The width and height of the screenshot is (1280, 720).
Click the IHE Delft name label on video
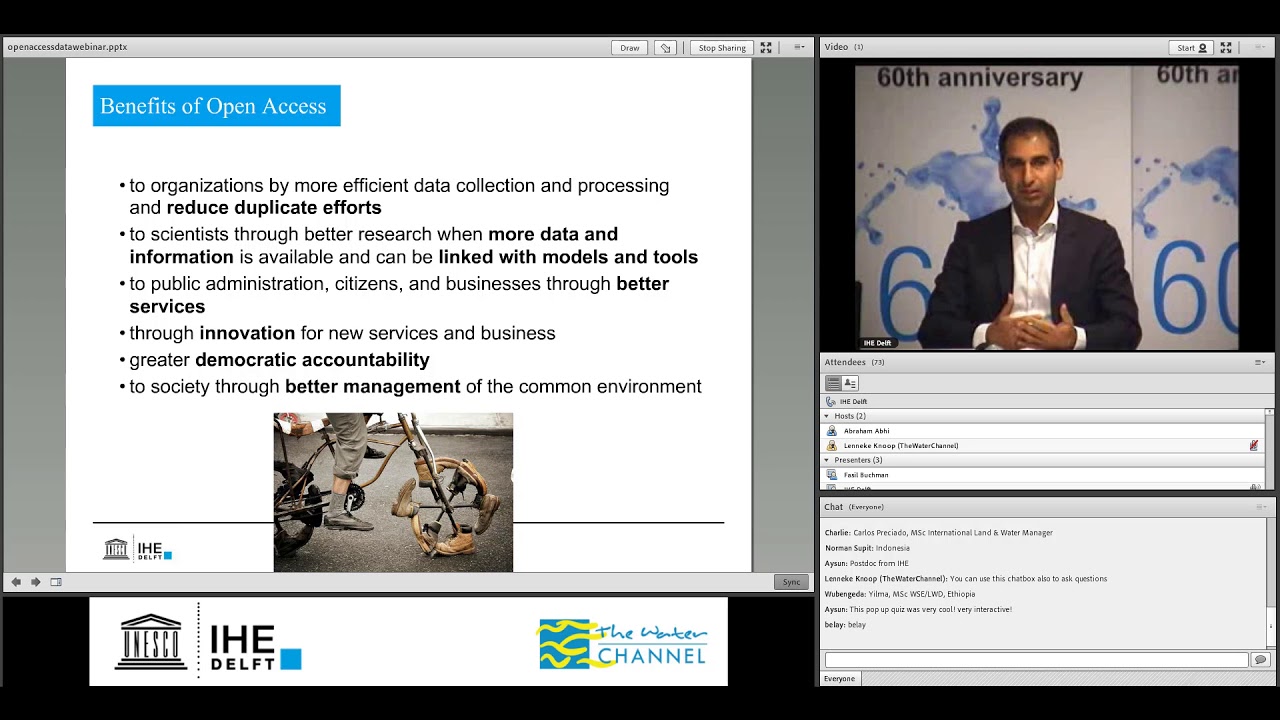click(877, 343)
